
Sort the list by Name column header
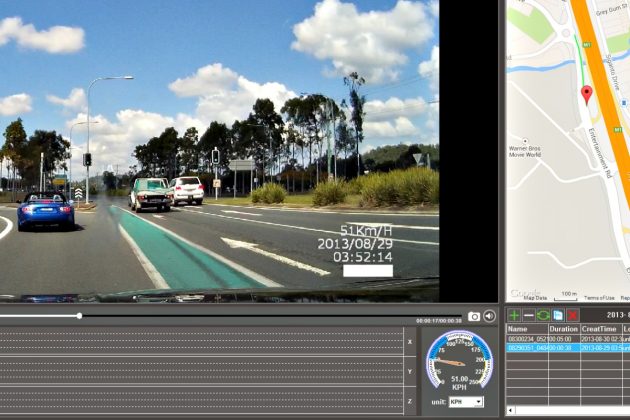tap(527, 329)
